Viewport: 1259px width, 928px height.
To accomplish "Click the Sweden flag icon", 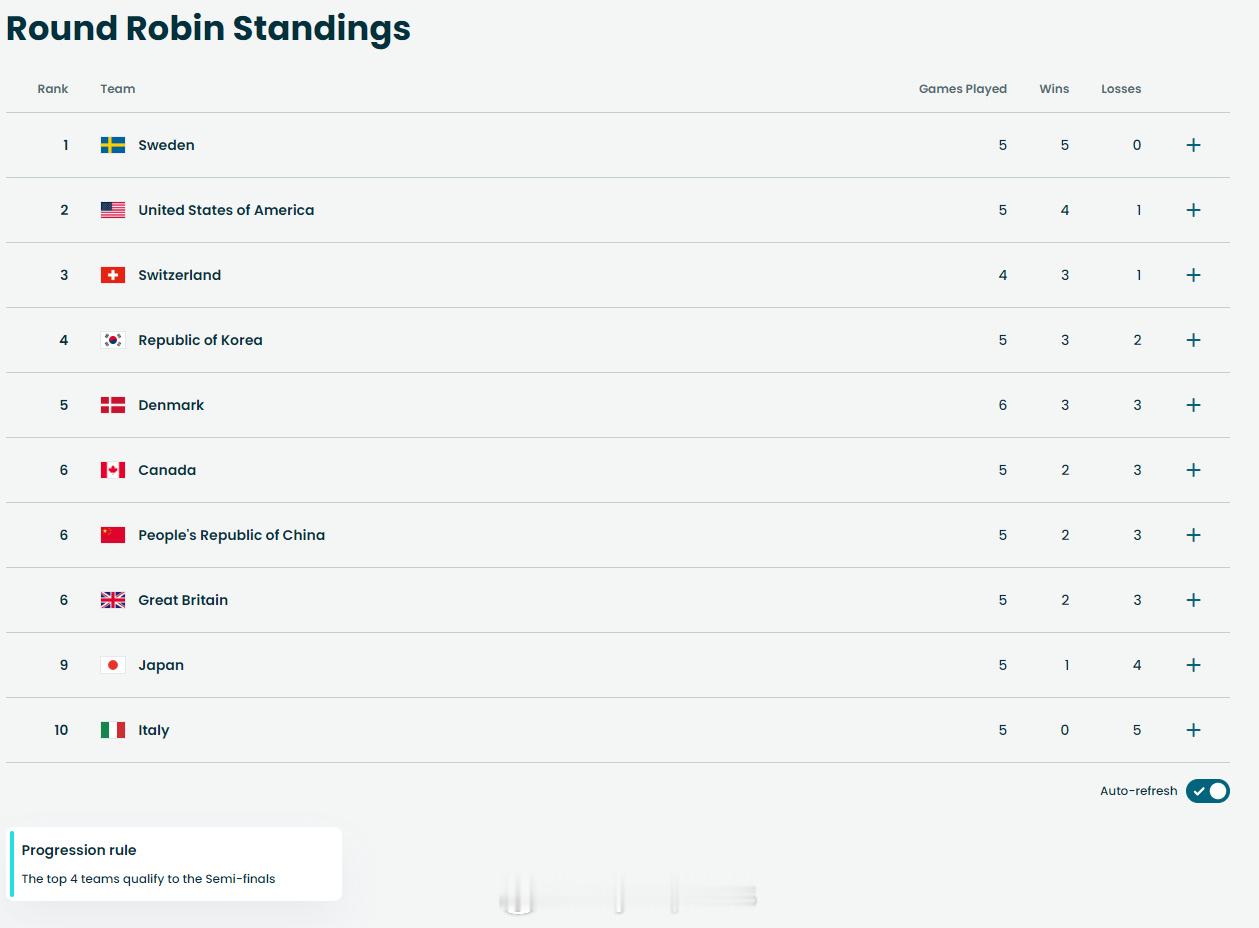I will [113, 145].
